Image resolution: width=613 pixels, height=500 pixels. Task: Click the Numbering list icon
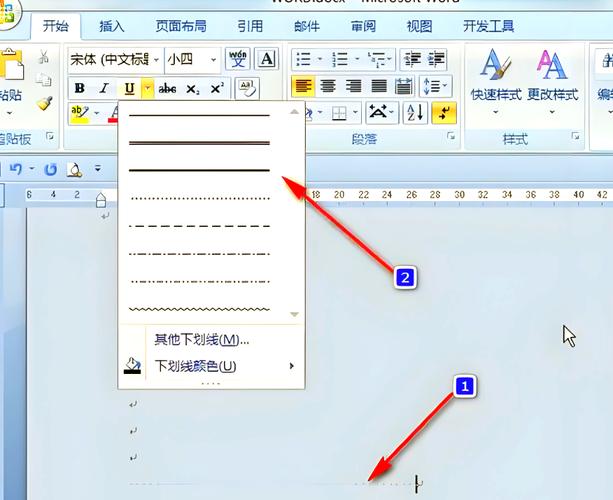click(340, 59)
